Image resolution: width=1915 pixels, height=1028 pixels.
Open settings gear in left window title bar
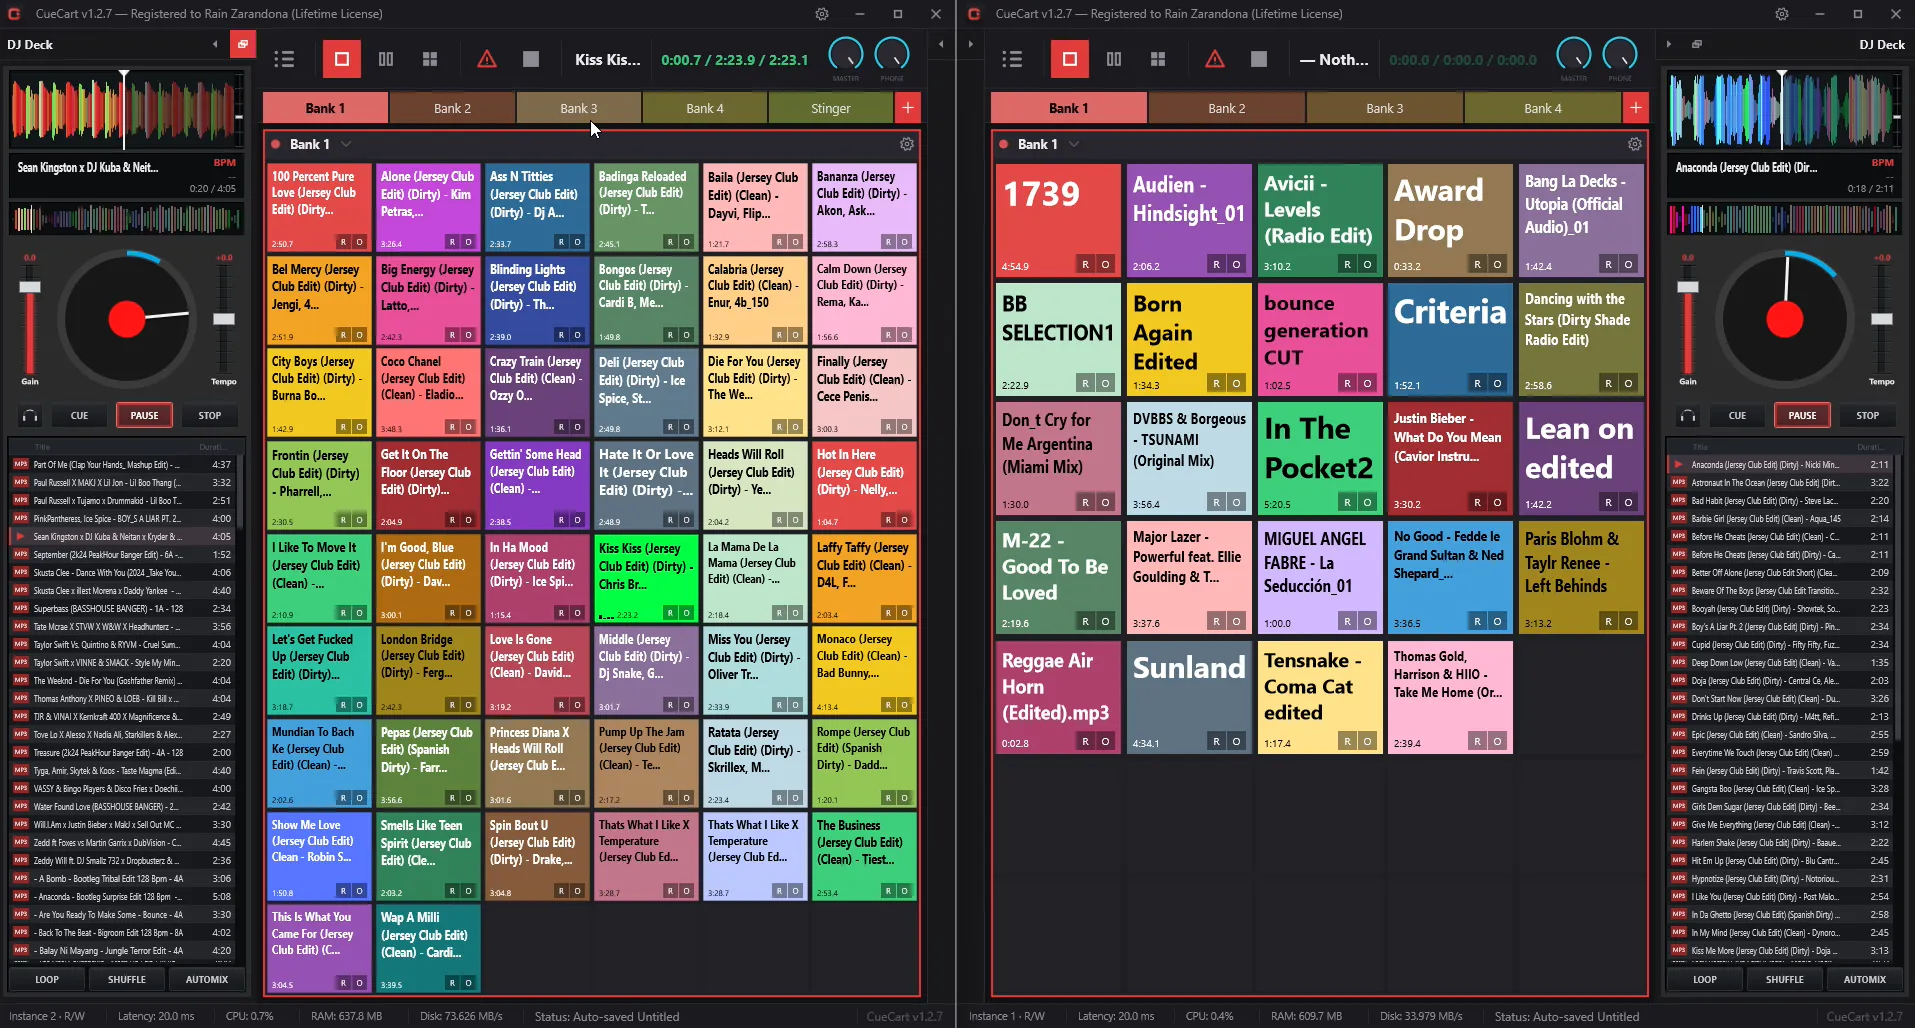(x=822, y=14)
